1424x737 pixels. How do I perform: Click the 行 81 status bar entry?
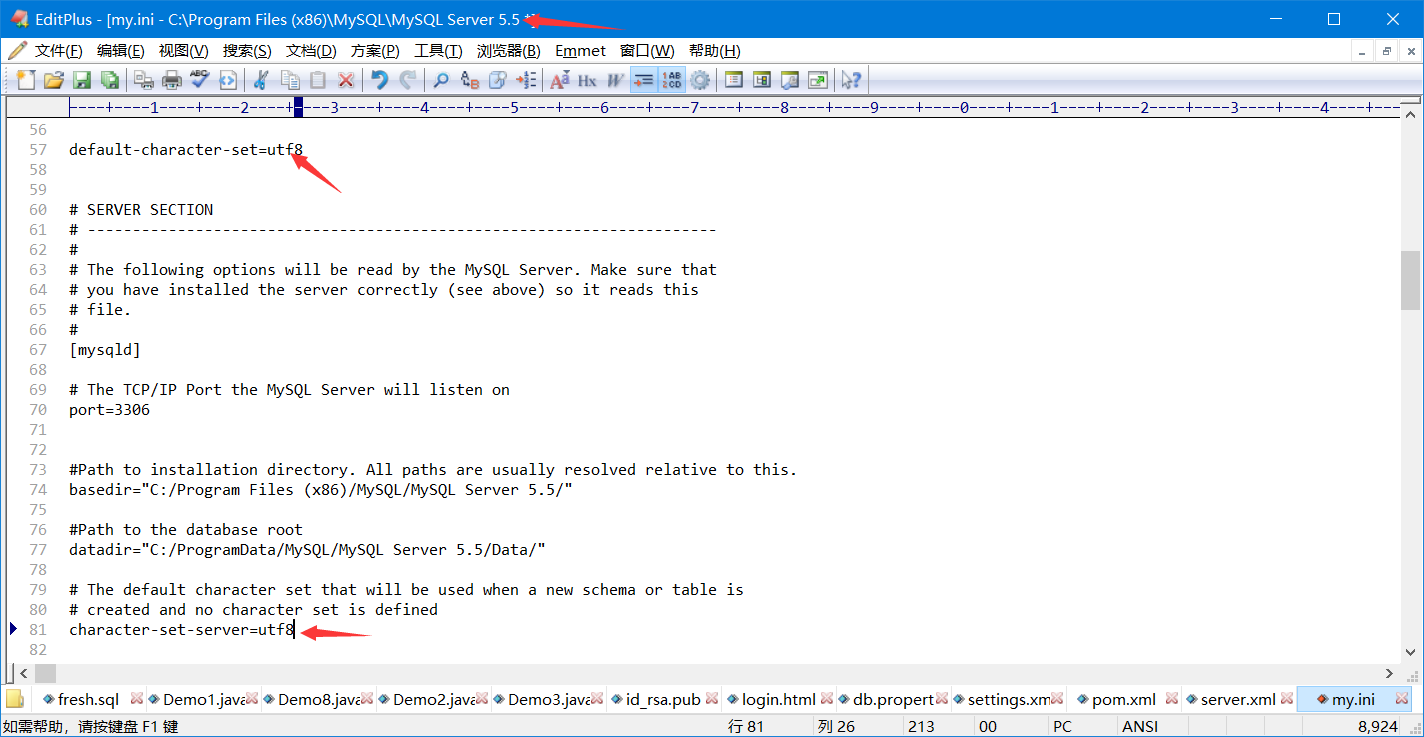pyautogui.click(x=746, y=727)
